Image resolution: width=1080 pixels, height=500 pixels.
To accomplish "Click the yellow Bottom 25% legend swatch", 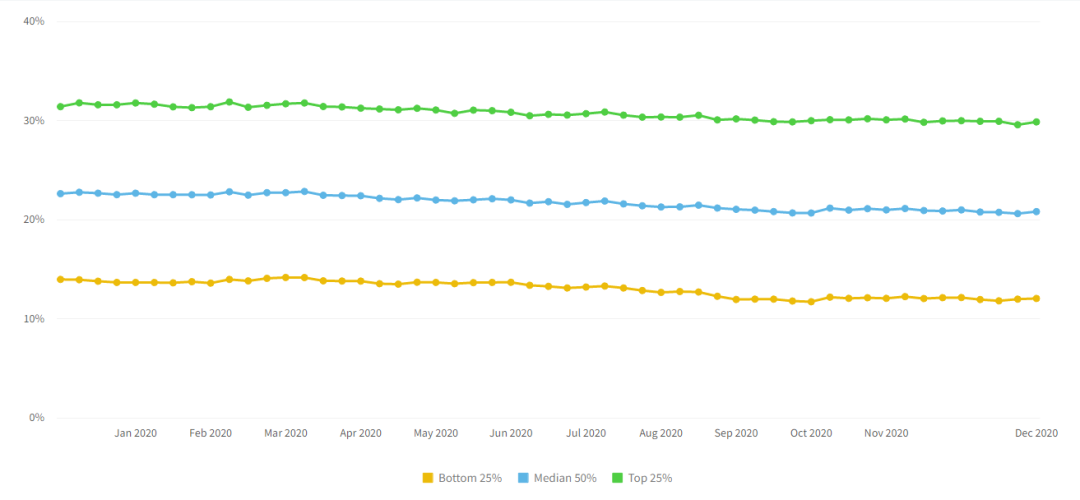I will point(428,478).
